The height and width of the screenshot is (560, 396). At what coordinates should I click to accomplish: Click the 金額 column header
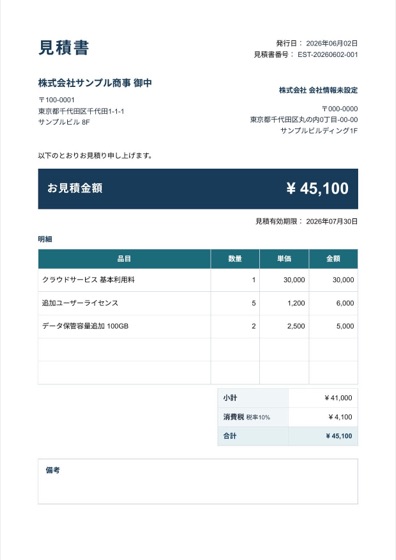point(333,259)
